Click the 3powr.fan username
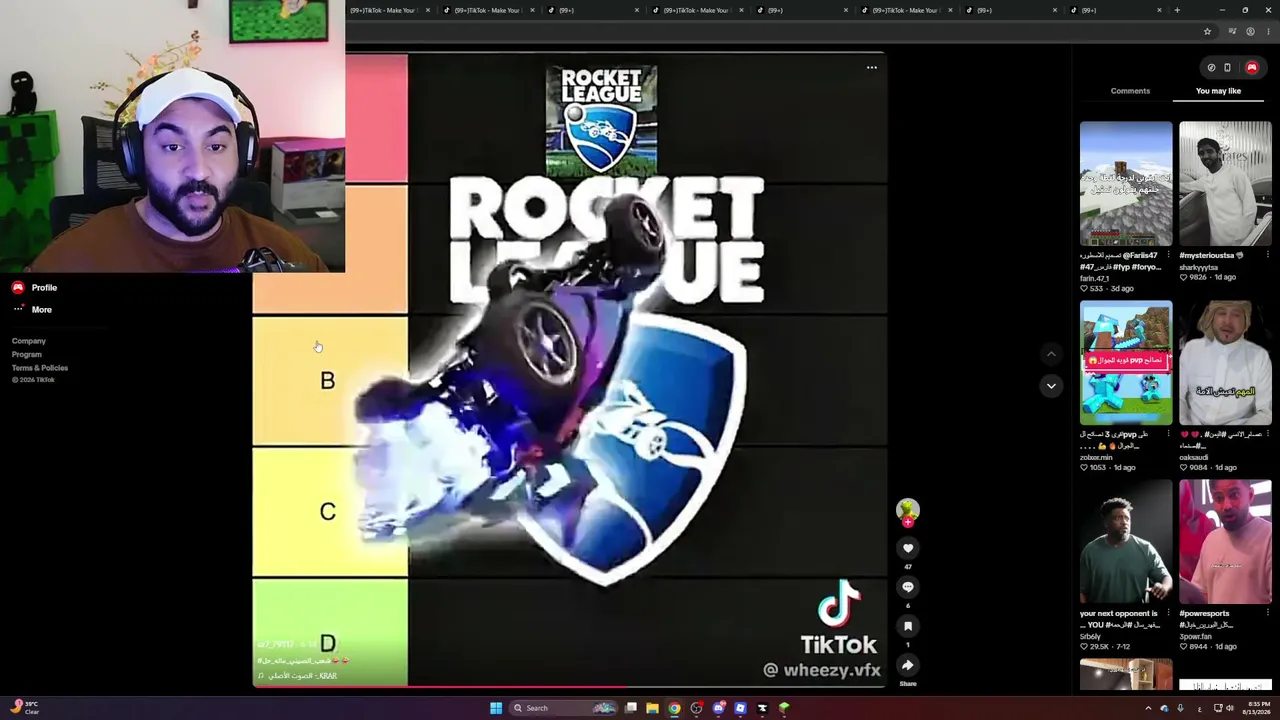Image resolution: width=1280 pixels, height=720 pixels. [1196, 635]
